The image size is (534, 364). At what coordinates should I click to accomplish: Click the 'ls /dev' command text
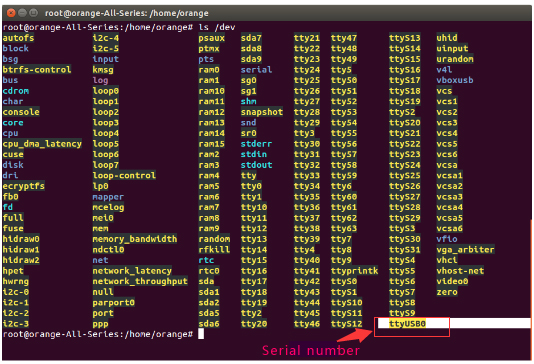[x=217, y=27]
